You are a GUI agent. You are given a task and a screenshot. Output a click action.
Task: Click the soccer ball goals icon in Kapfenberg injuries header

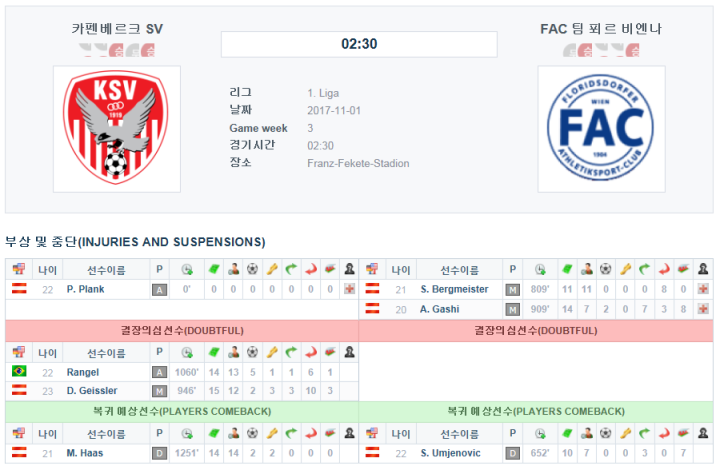point(253,269)
